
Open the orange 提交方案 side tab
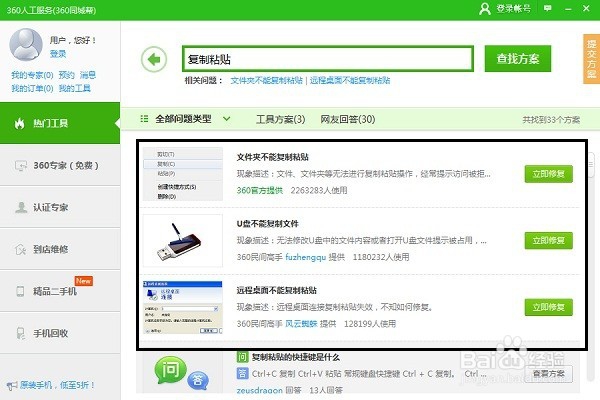click(592, 59)
